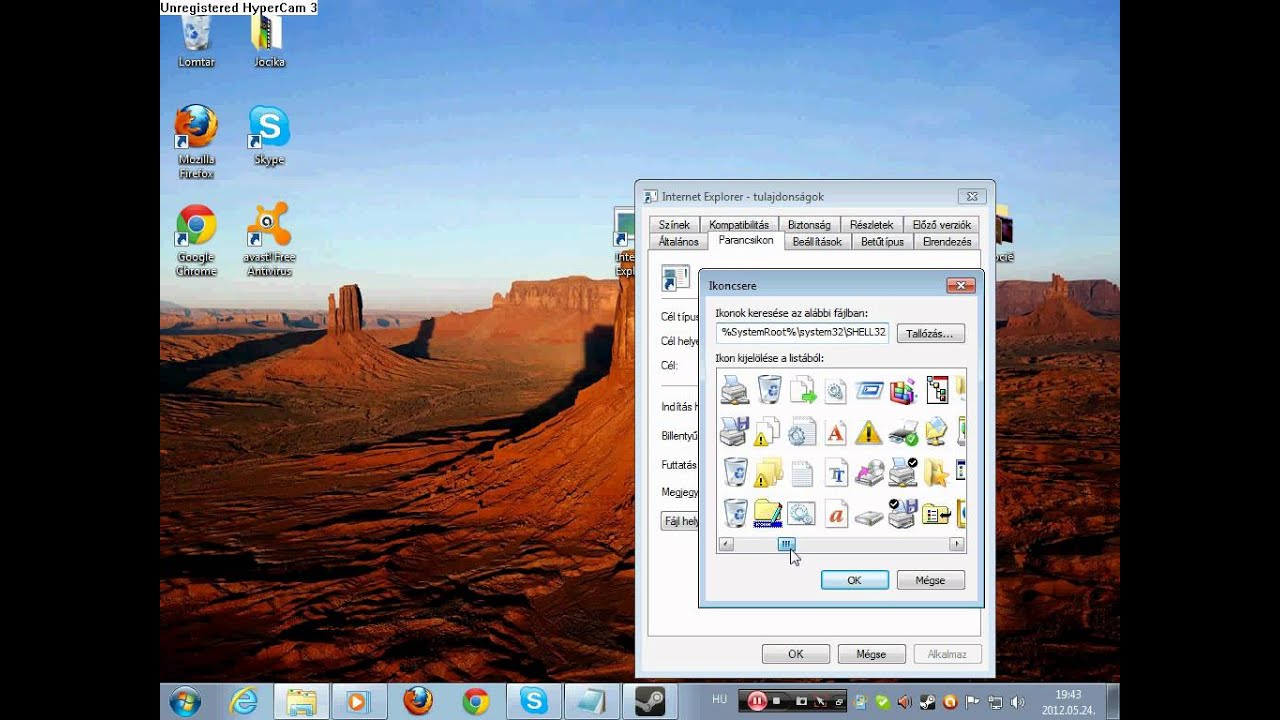Select the documents with yellow warning icon
This screenshot has height=720, width=1280.
[x=768, y=432]
